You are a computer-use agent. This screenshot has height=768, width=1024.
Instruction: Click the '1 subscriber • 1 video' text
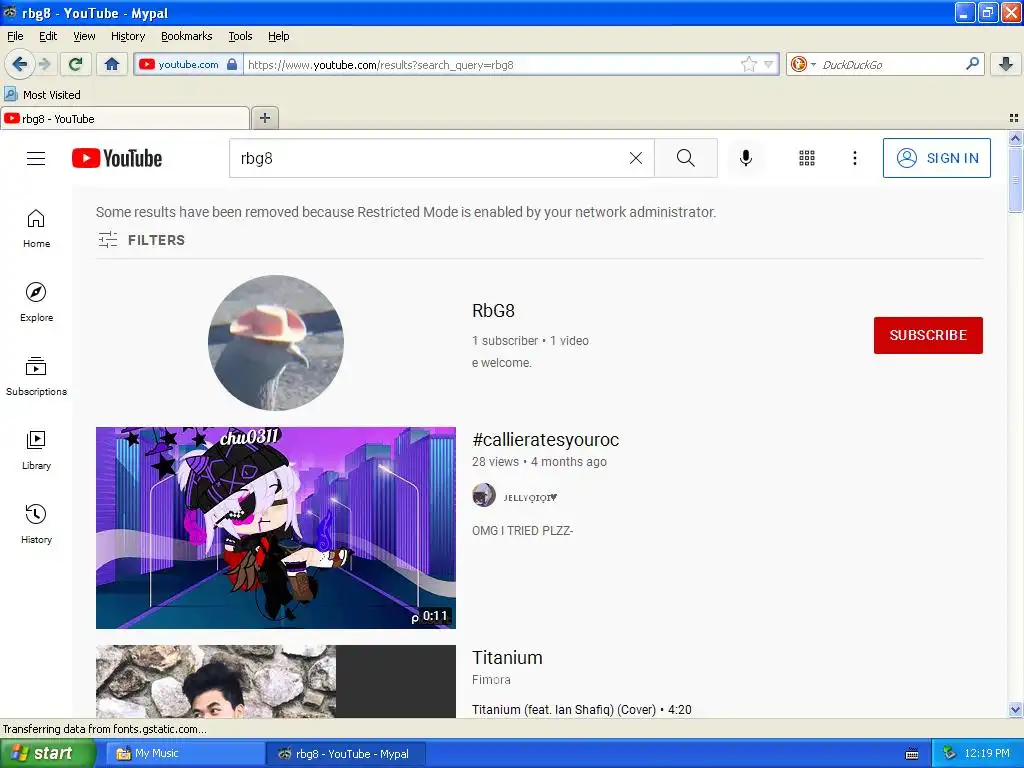coord(530,340)
